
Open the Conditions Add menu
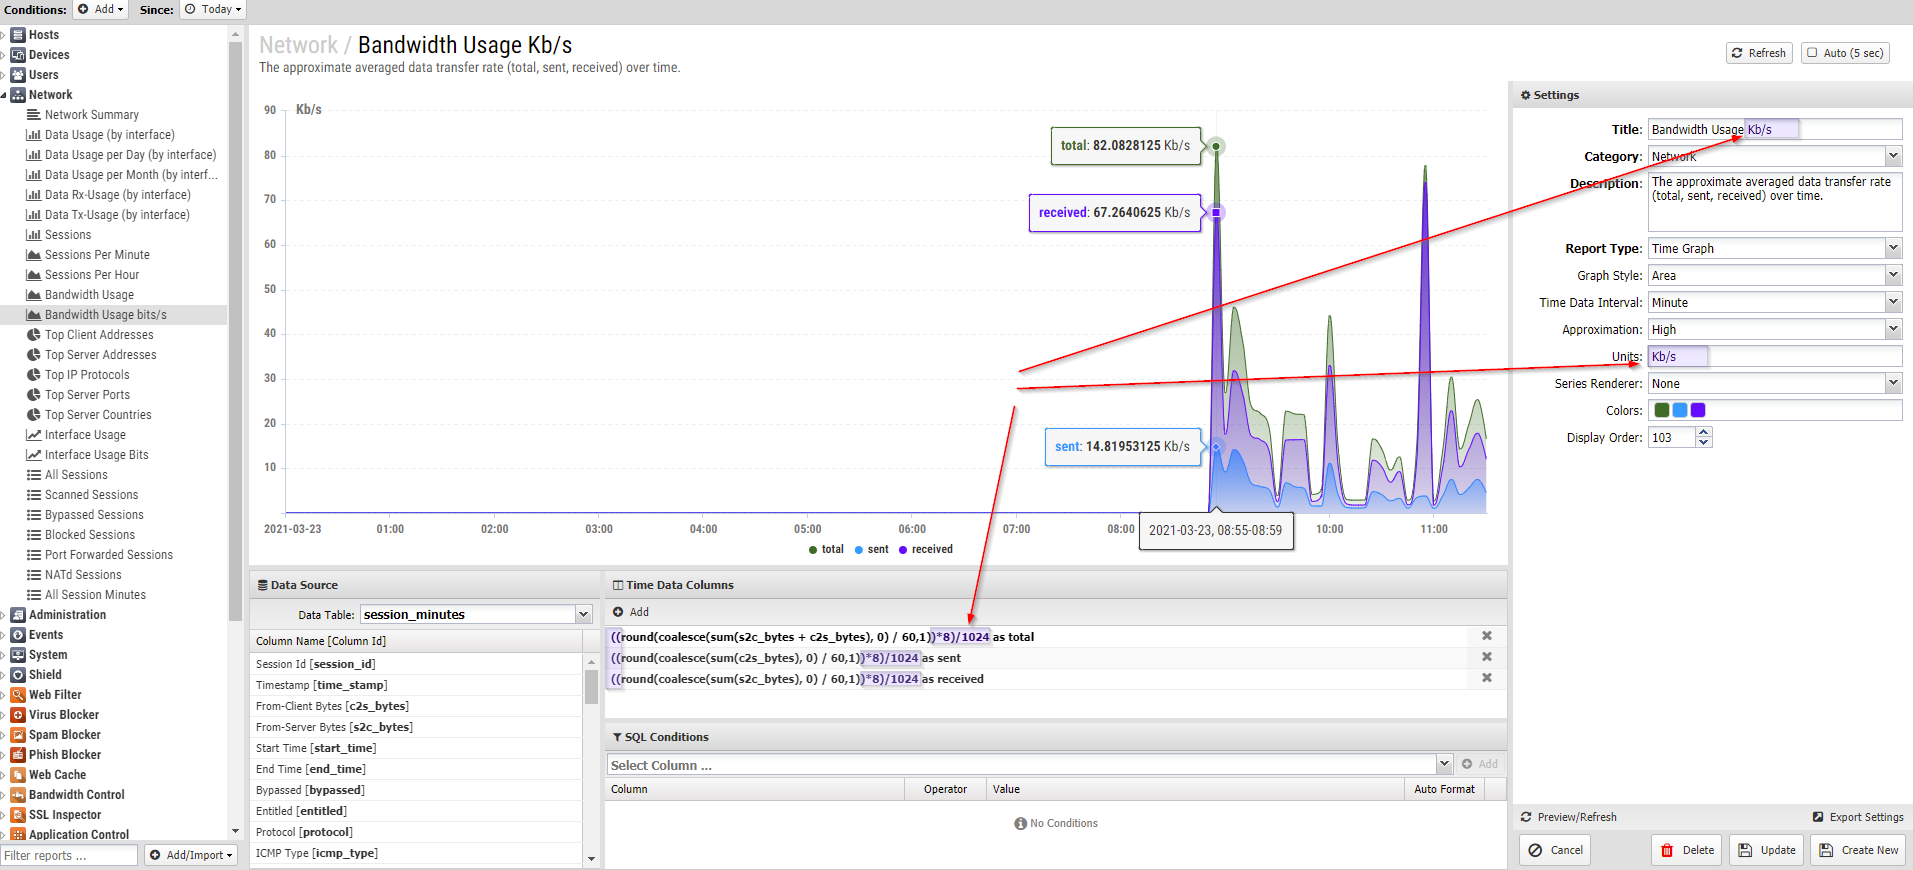click(x=100, y=9)
